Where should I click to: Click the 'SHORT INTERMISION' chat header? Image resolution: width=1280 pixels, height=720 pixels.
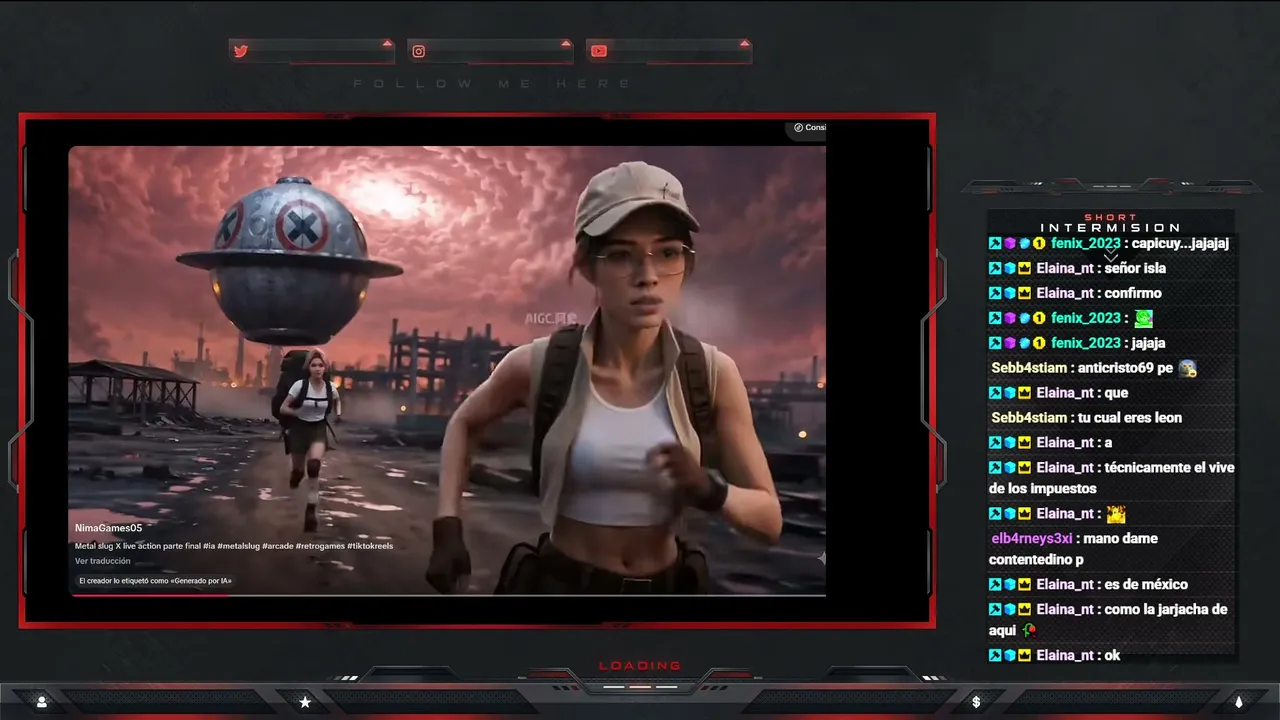pyautogui.click(x=1111, y=223)
